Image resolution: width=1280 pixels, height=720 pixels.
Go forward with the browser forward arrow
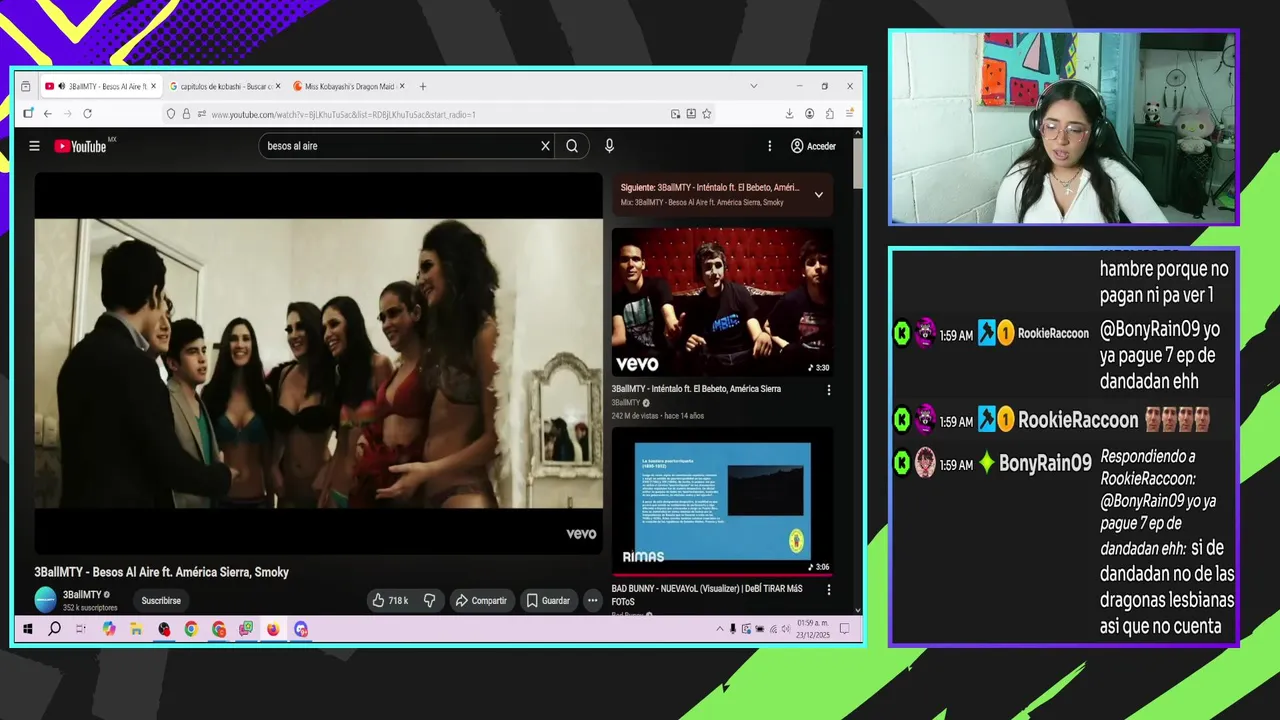(67, 114)
